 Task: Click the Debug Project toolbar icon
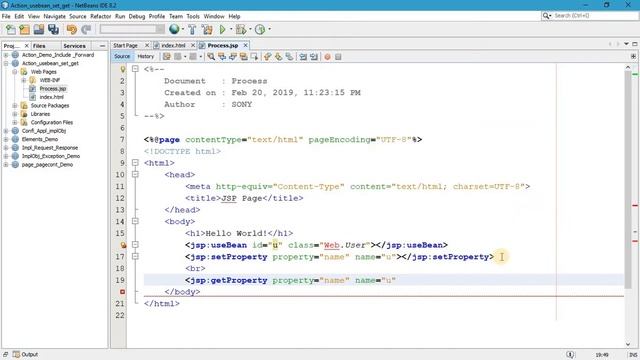pos(241,29)
